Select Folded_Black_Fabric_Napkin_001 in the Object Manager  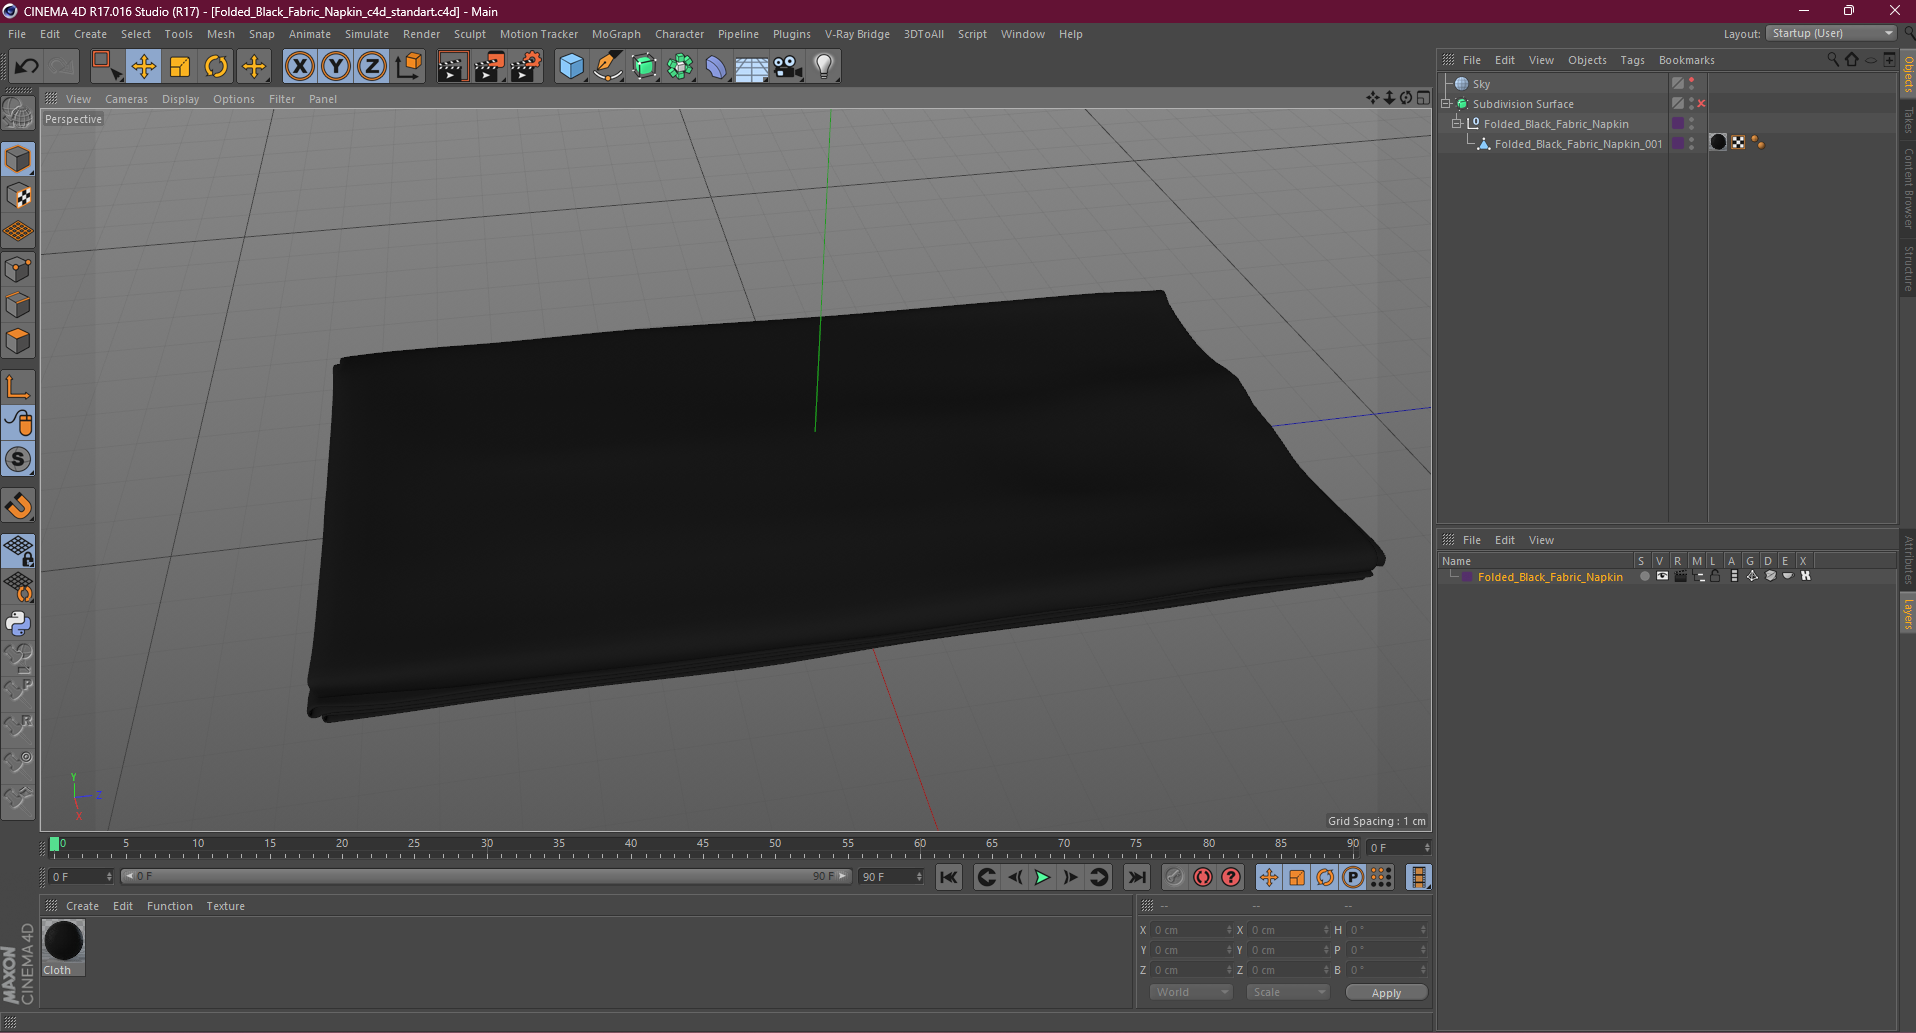pyautogui.click(x=1578, y=144)
